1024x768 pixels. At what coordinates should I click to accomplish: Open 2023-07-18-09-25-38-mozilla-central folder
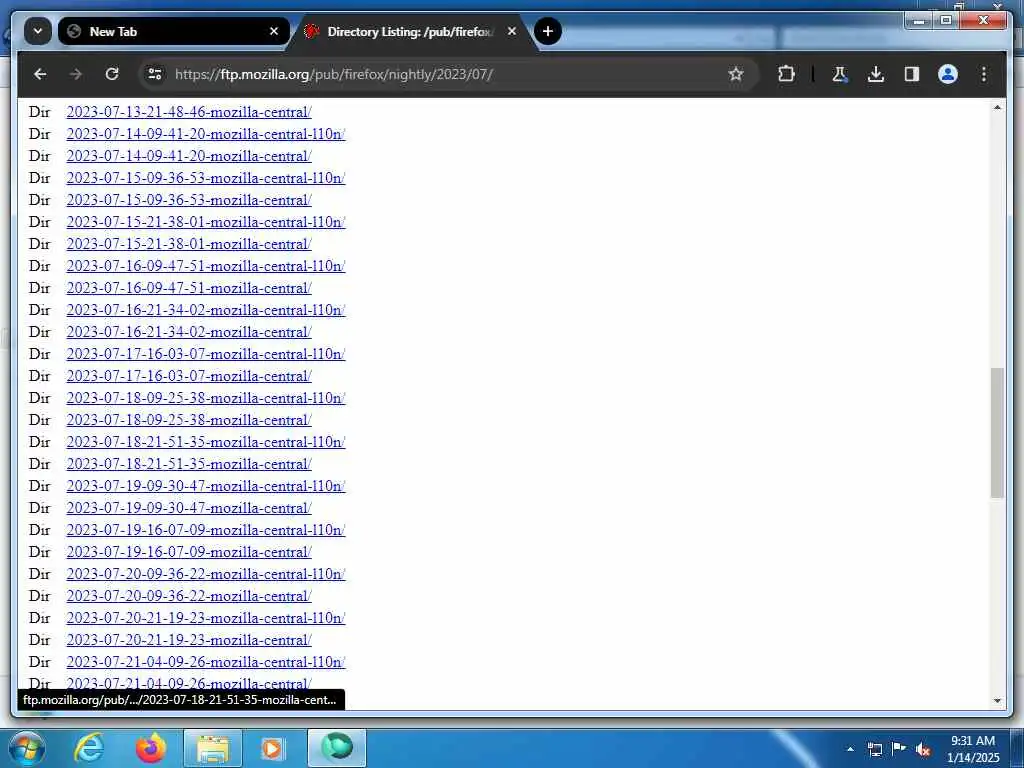click(189, 420)
